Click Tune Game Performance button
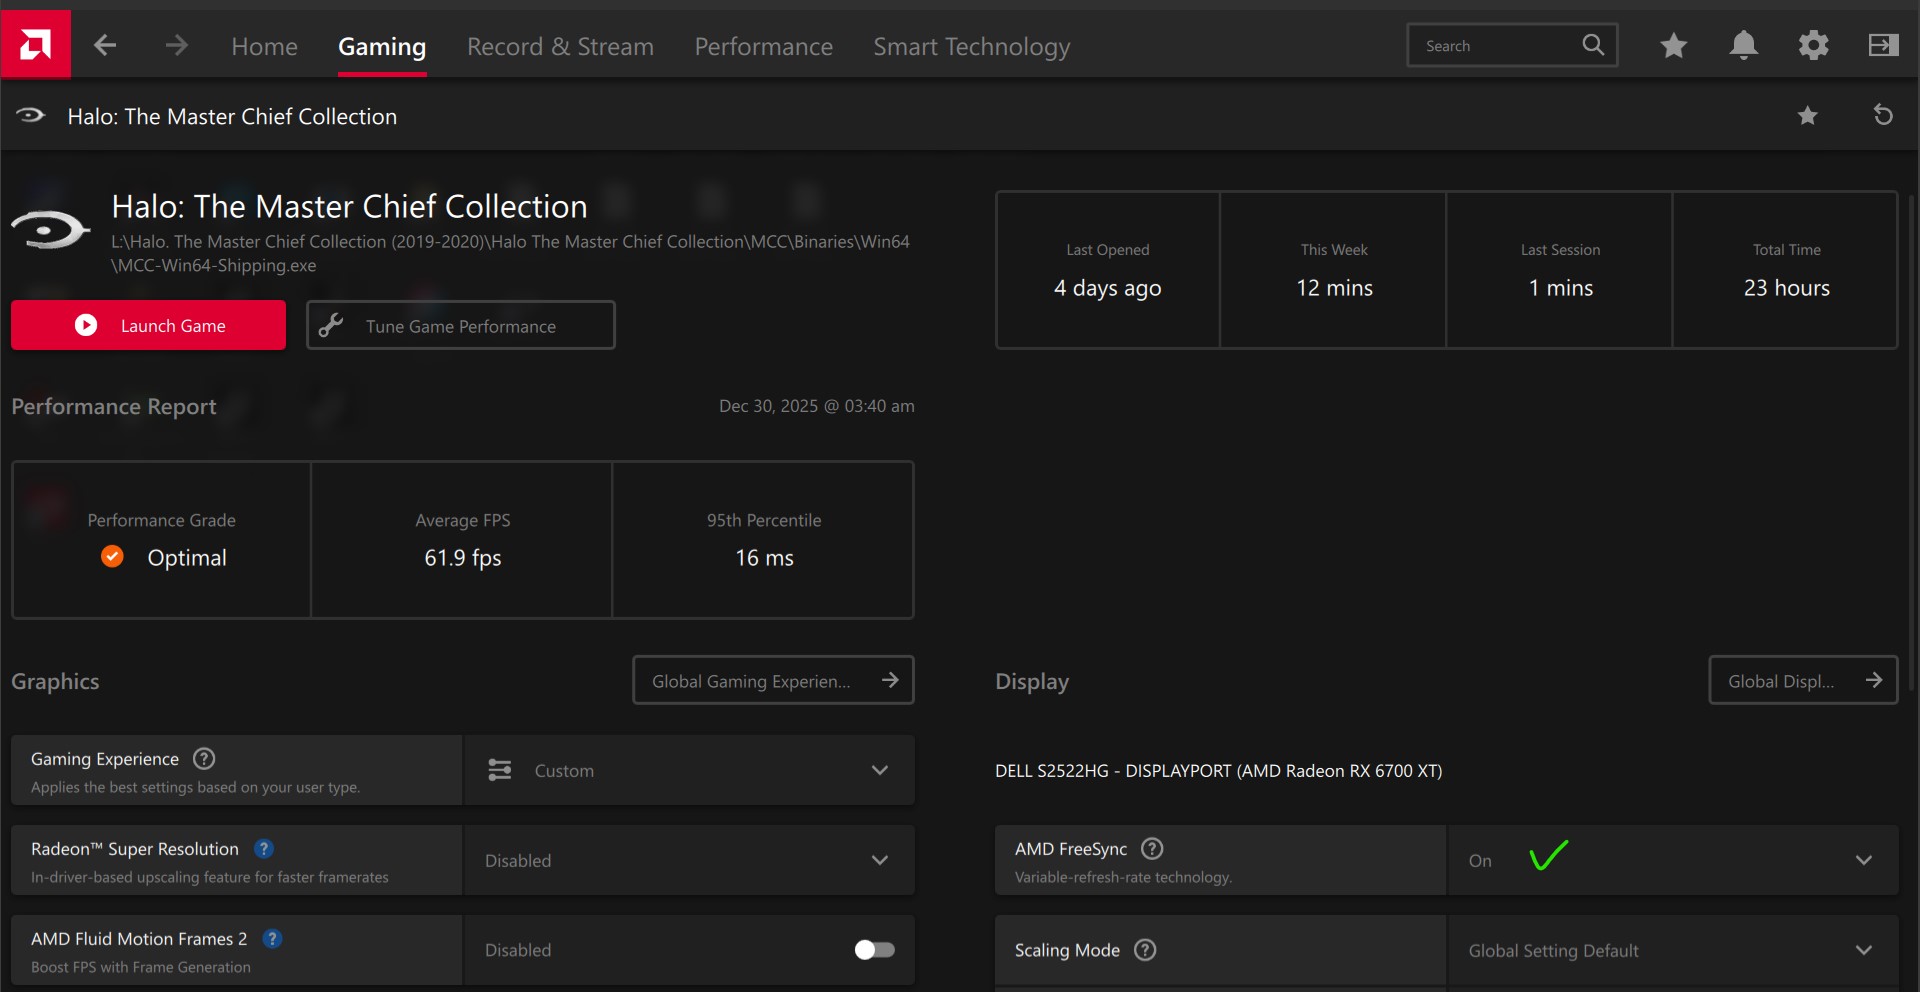The image size is (1920, 992). tap(461, 325)
